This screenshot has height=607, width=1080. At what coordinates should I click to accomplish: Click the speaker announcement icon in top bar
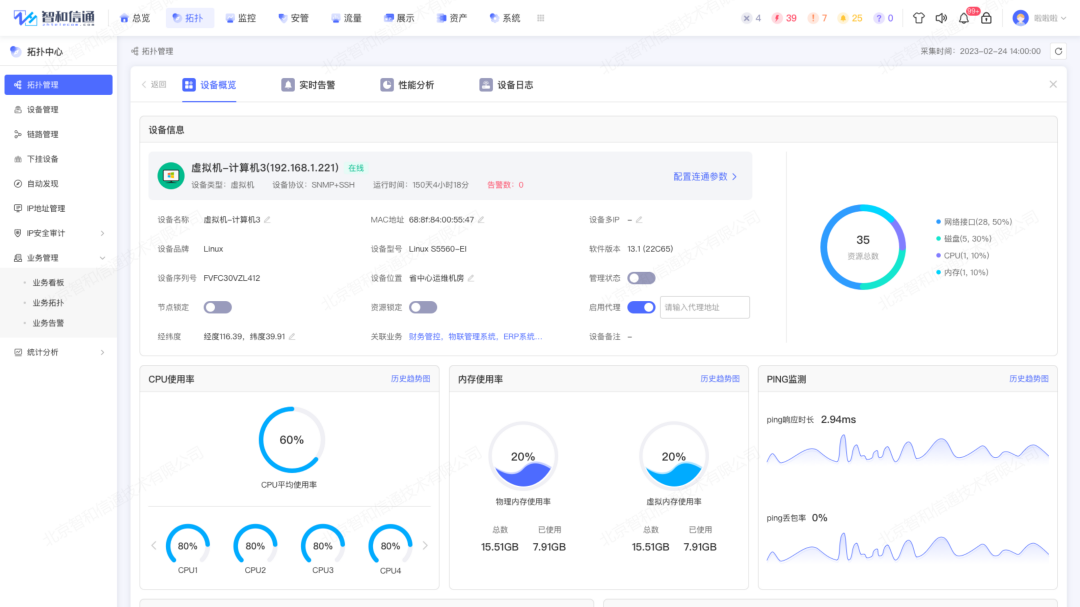pos(940,17)
